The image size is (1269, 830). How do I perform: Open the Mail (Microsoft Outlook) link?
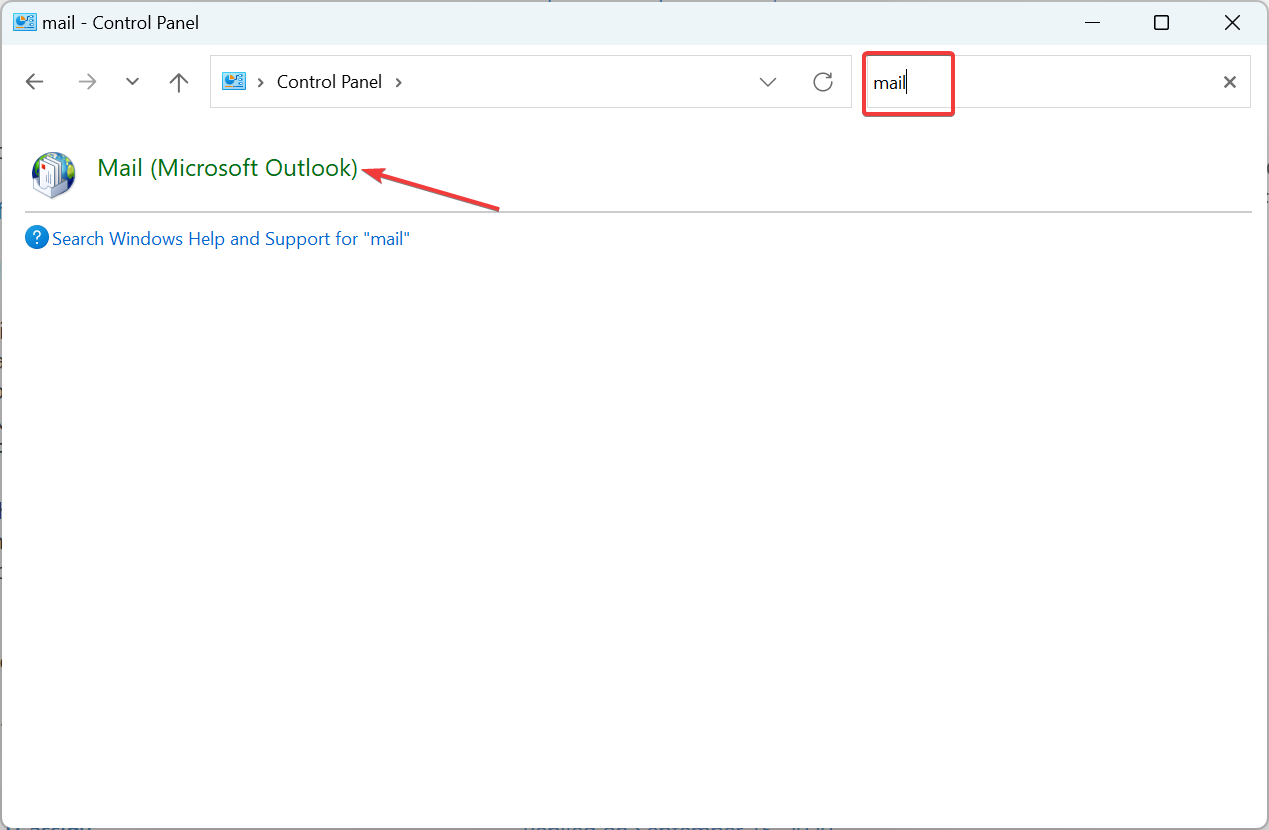(x=227, y=168)
